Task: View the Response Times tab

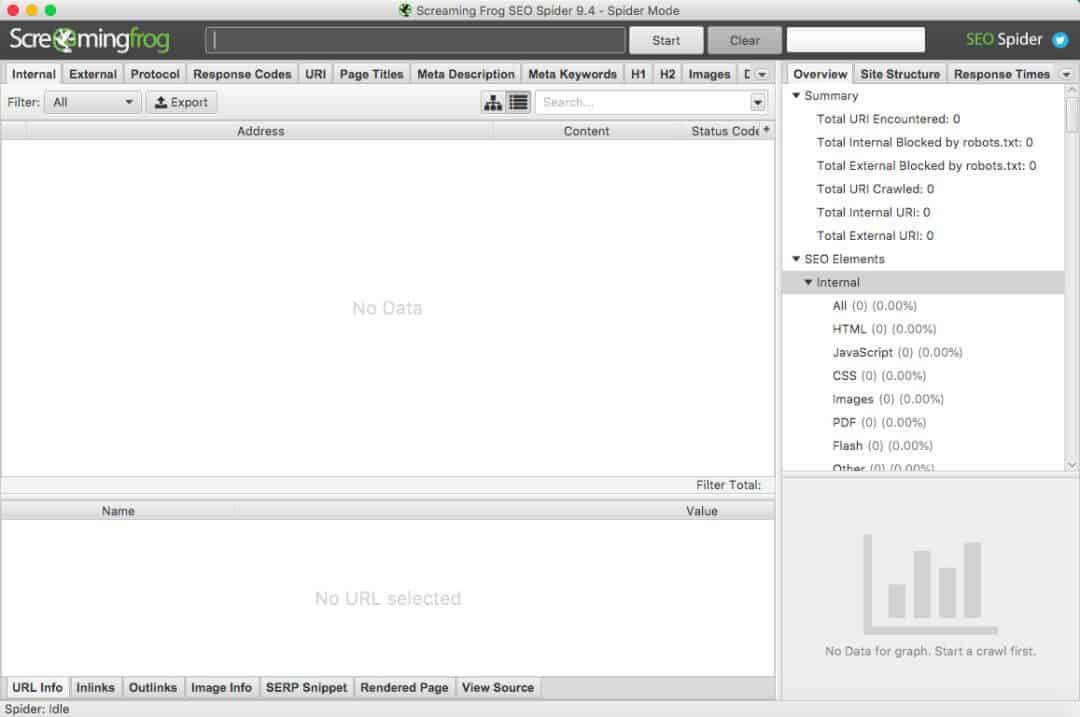Action: pos(1001,74)
